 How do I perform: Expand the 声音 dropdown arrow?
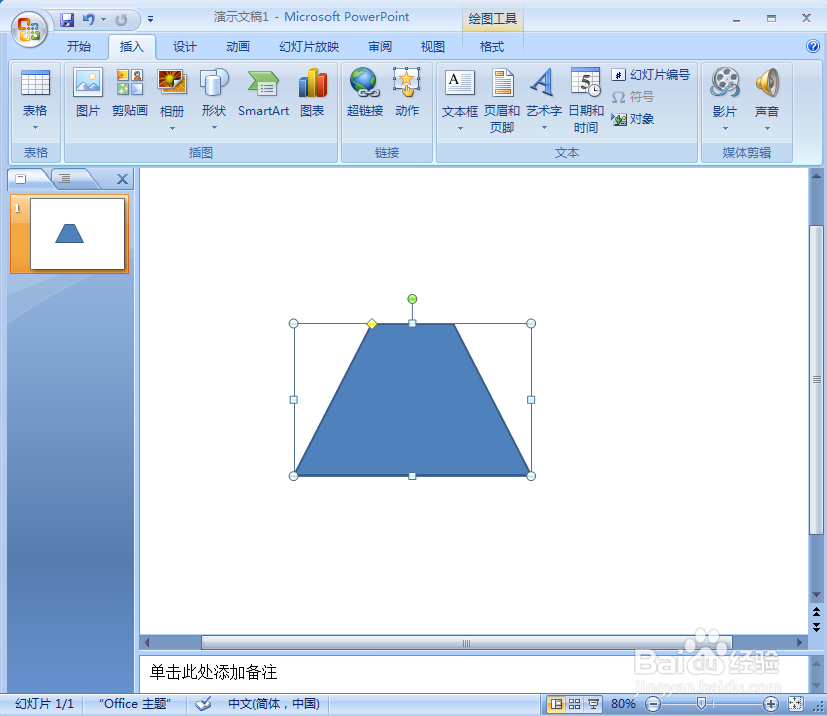tap(767, 128)
